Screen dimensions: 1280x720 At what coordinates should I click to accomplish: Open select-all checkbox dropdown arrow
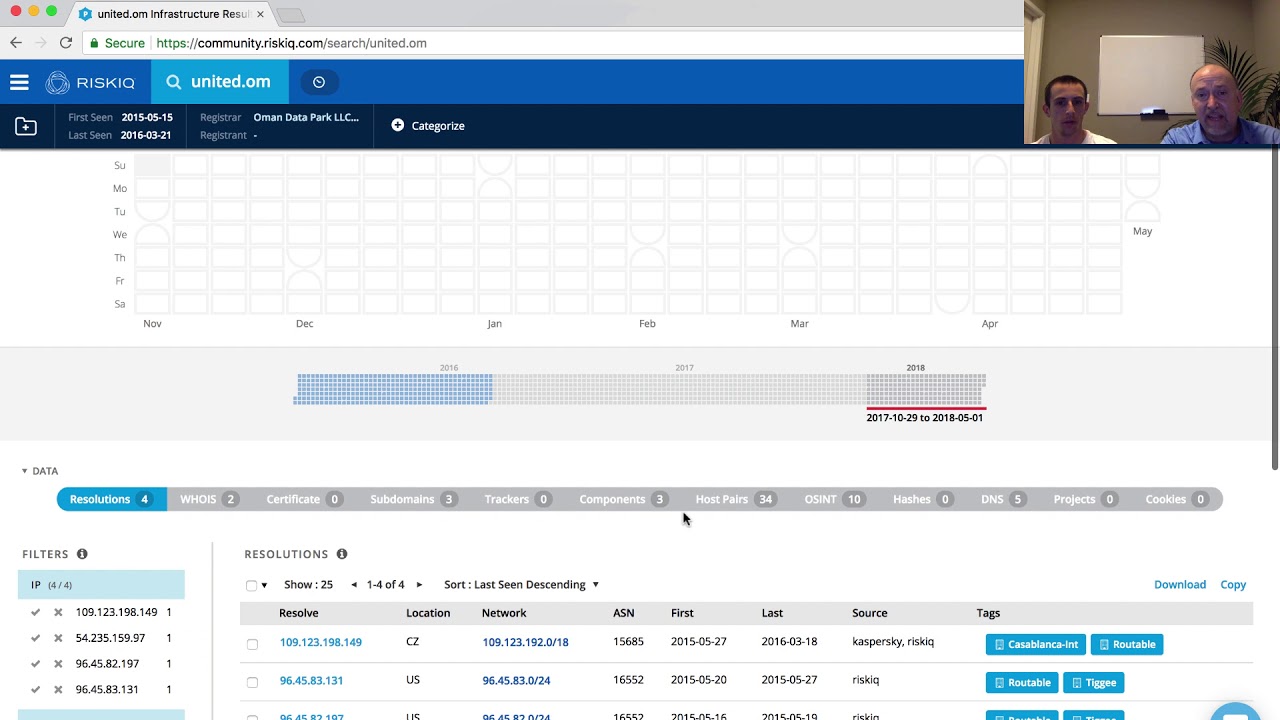point(264,586)
